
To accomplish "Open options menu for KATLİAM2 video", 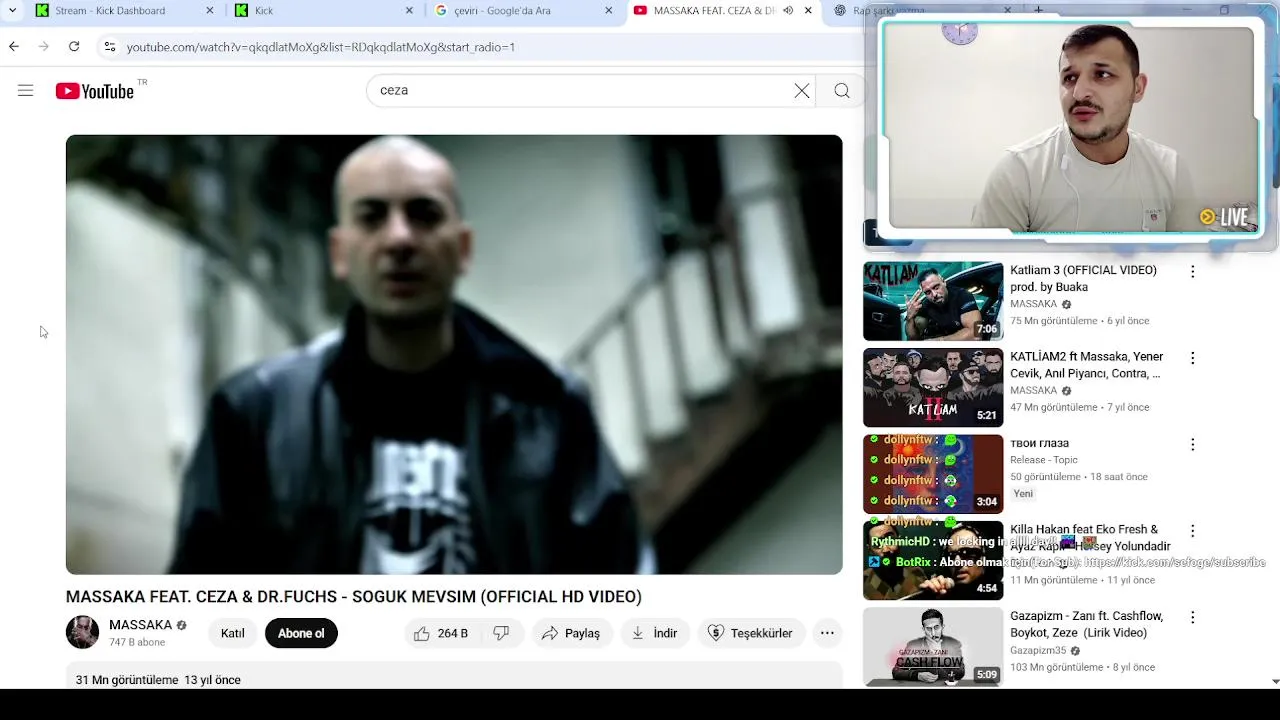I will (1192, 358).
